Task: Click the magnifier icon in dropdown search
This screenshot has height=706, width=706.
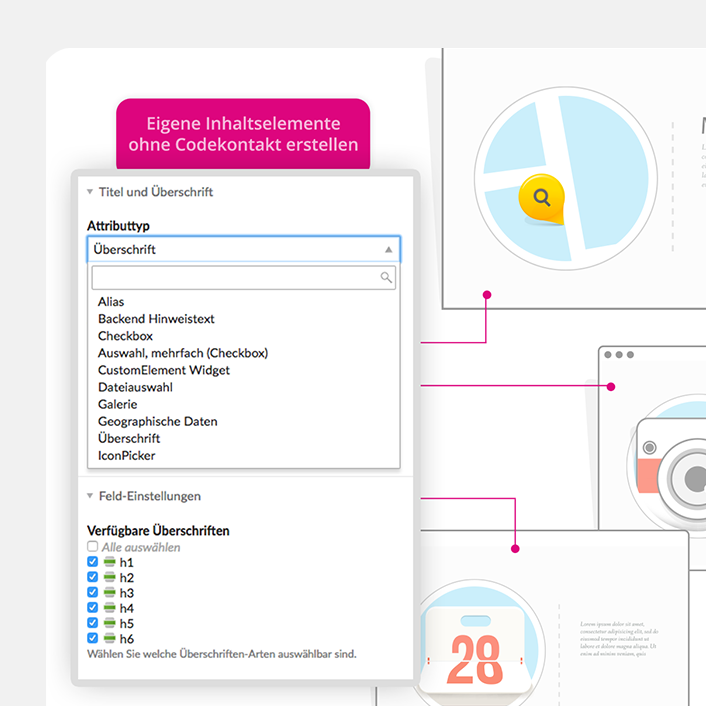Action: pyautogui.click(x=386, y=277)
